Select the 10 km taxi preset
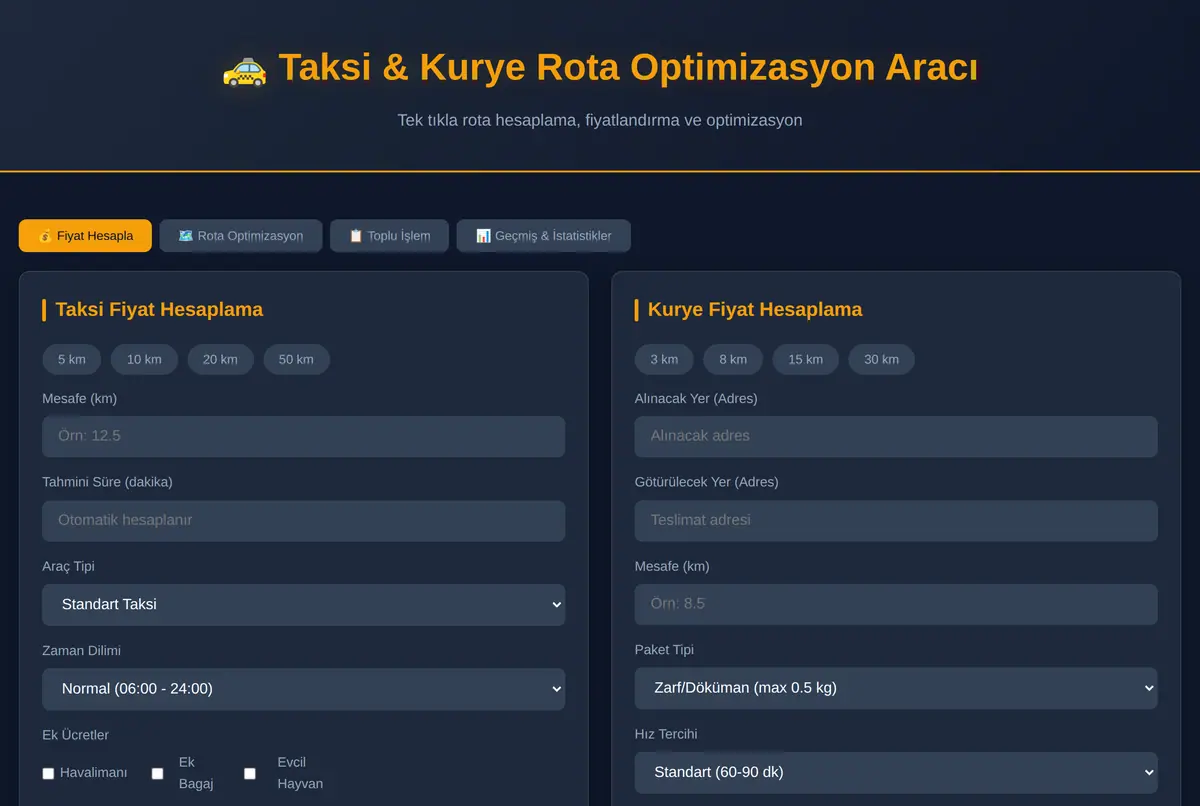This screenshot has height=806, width=1200. click(144, 359)
